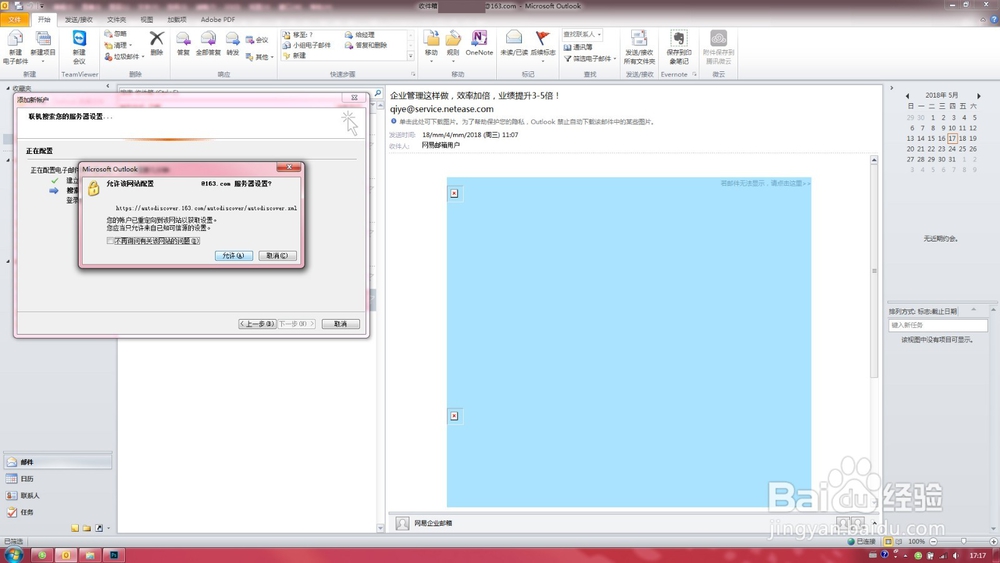The height and width of the screenshot is (563, 1000).
Task: Open the 新建项目 ribbon button
Action: (43, 47)
